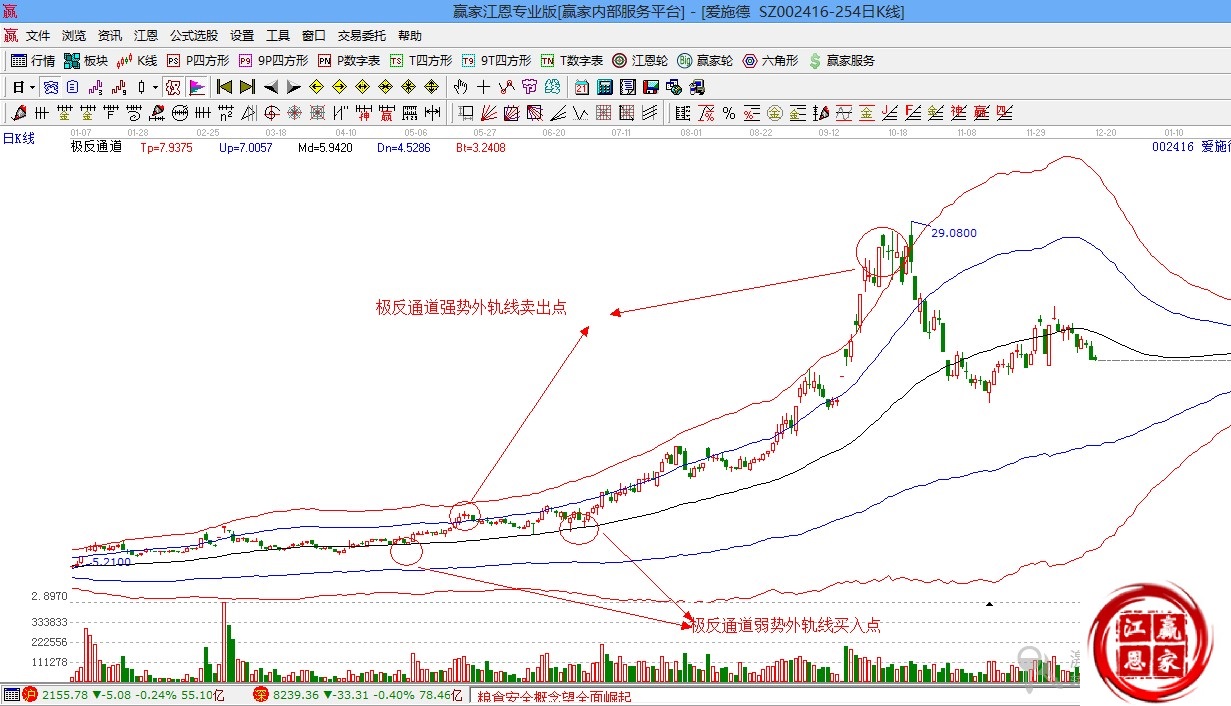Screen dimensions: 1231x706
Task: Click the calculator icon in toolbar
Action: (x=604, y=87)
